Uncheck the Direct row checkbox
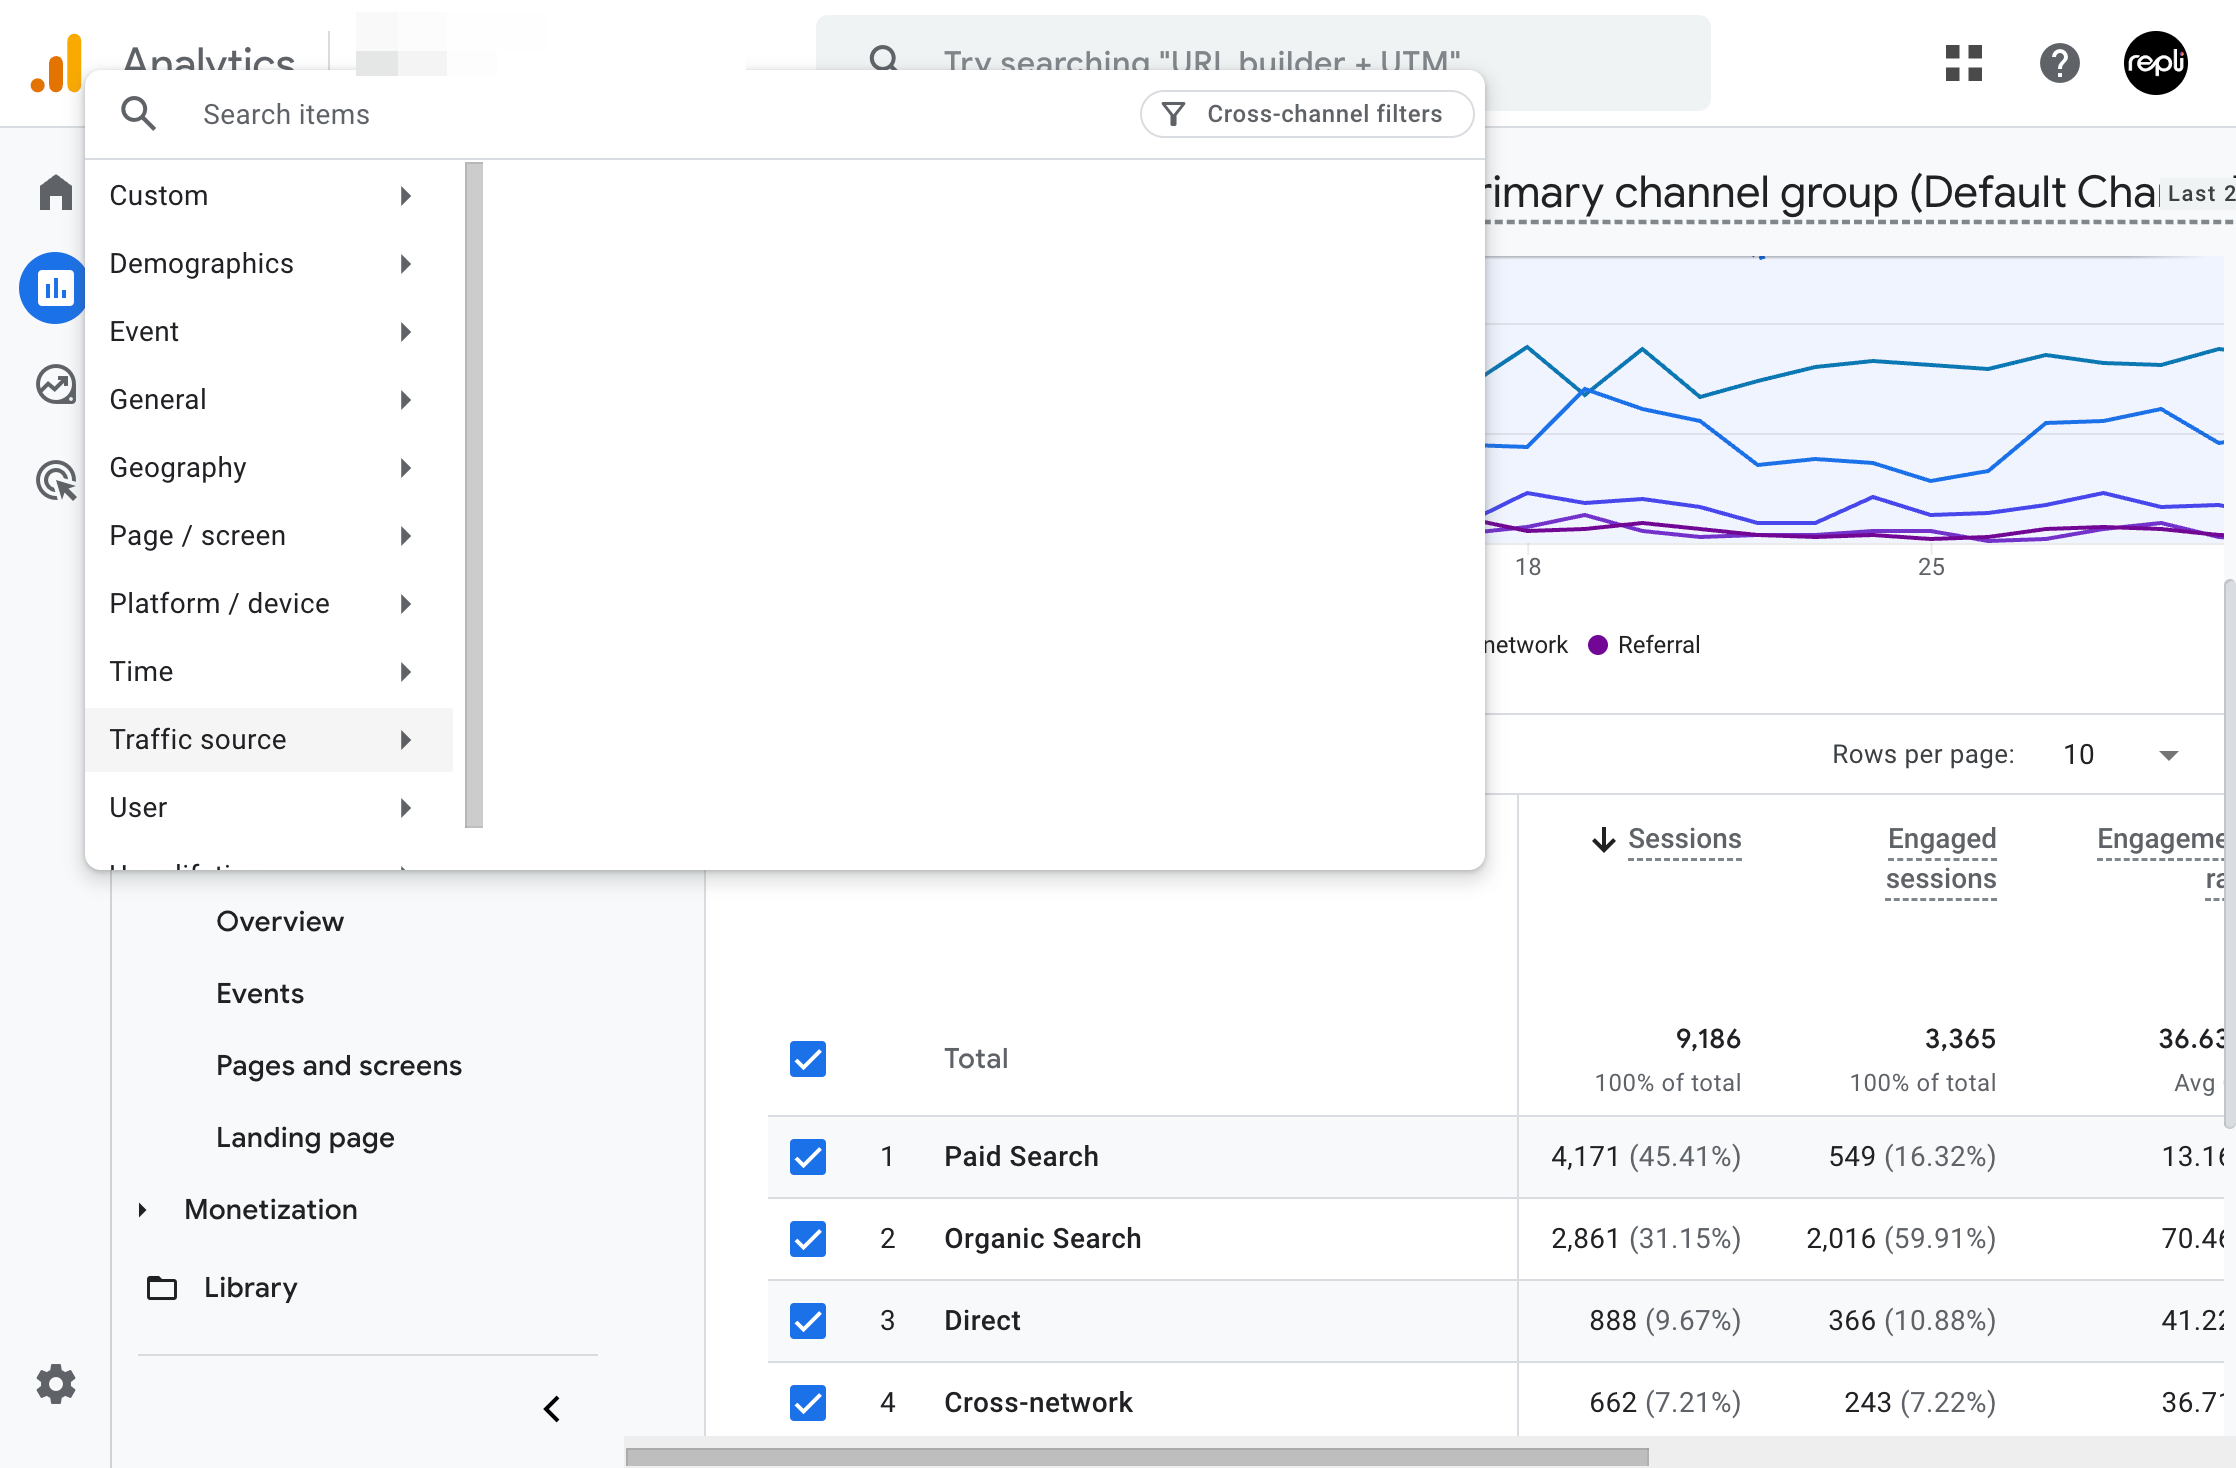The image size is (2236, 1468). (x=808, y=1321)
